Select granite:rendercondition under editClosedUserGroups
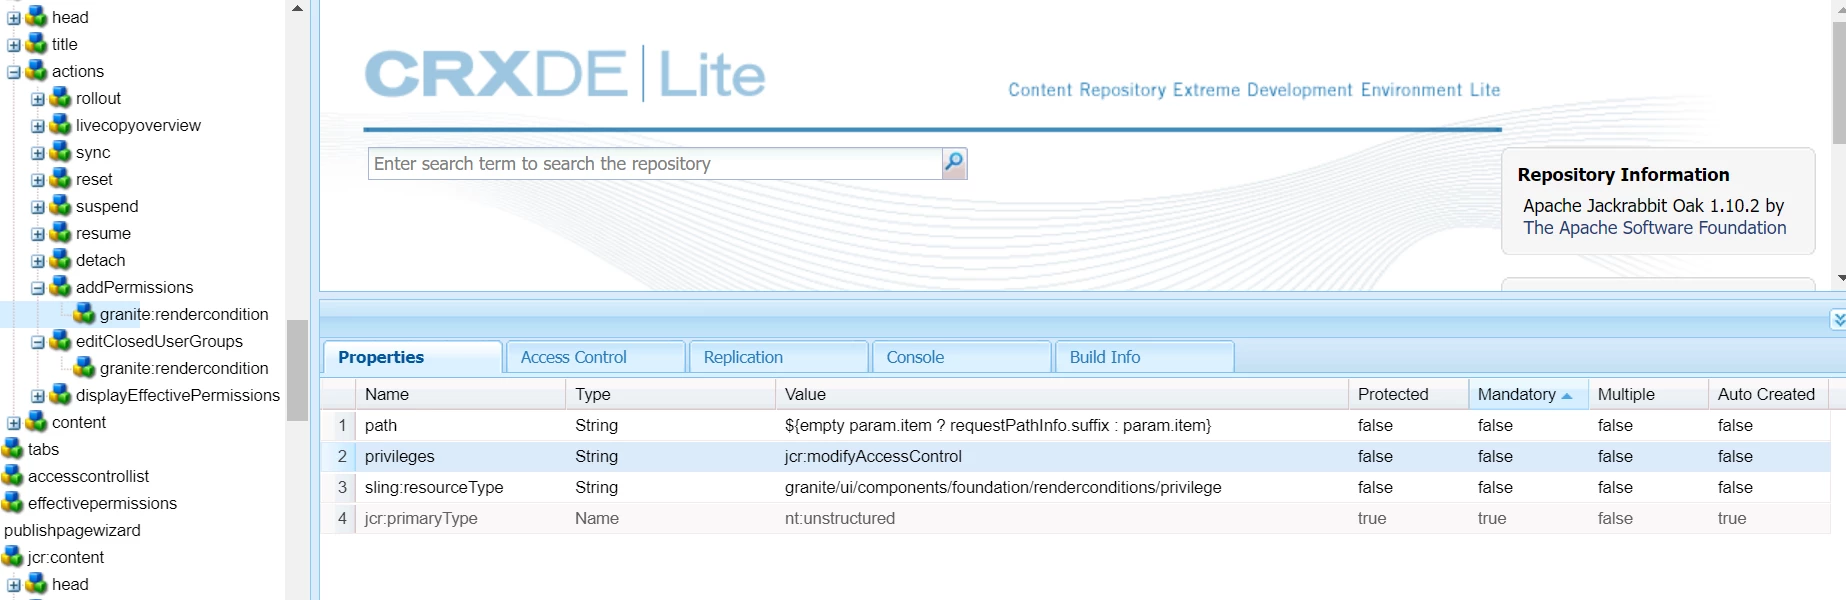The width and height of the screenshot is (1846, 600). point(184,368)
